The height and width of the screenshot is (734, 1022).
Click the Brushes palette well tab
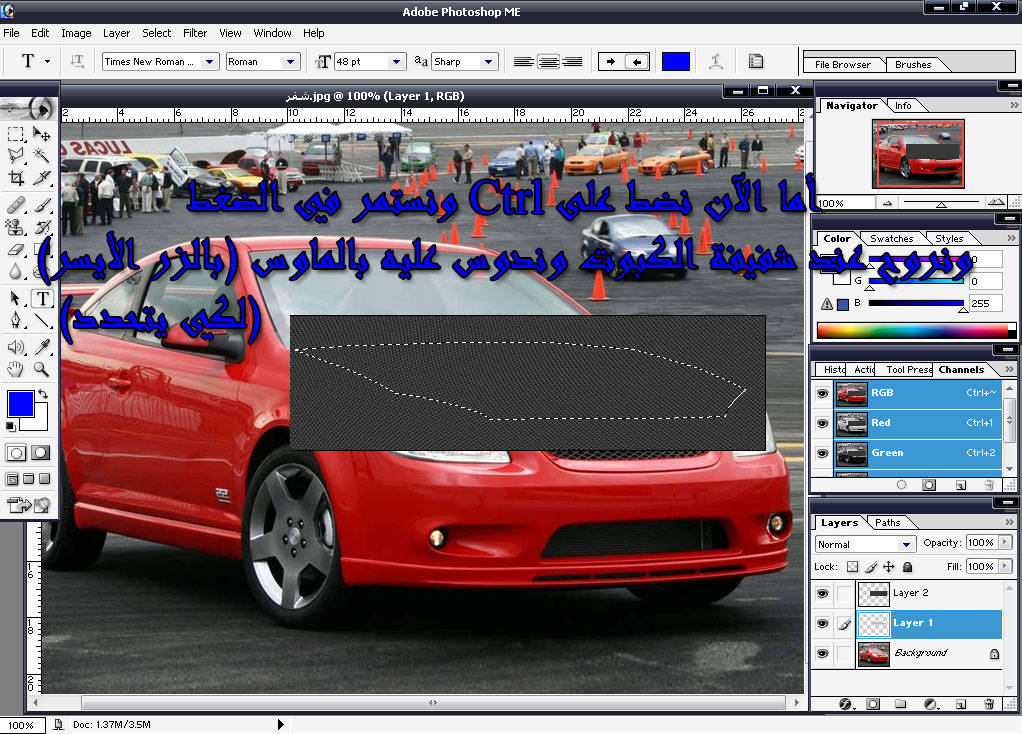click(x=912, y=64)
